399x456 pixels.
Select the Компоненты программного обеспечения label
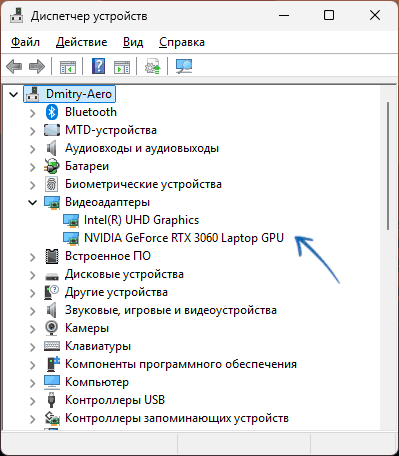181,364
